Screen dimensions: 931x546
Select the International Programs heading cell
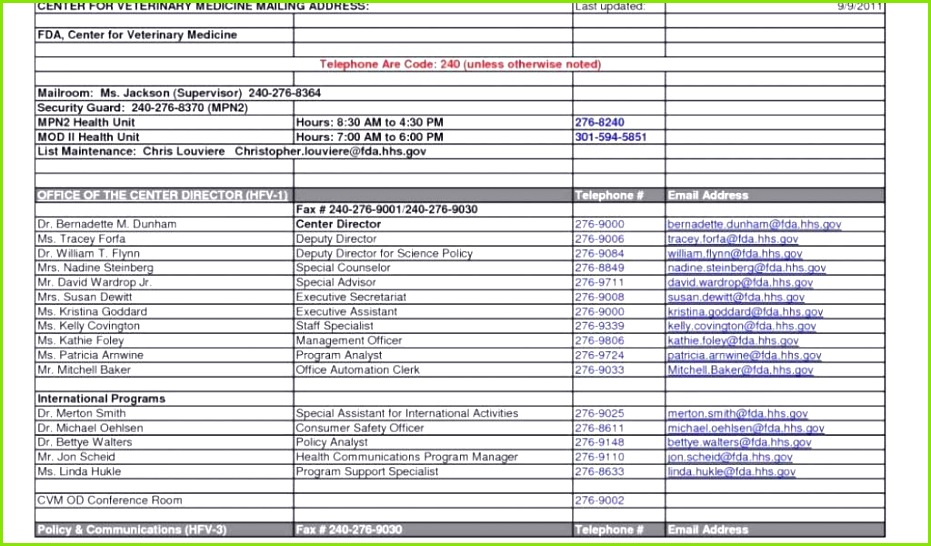point(164,399)
